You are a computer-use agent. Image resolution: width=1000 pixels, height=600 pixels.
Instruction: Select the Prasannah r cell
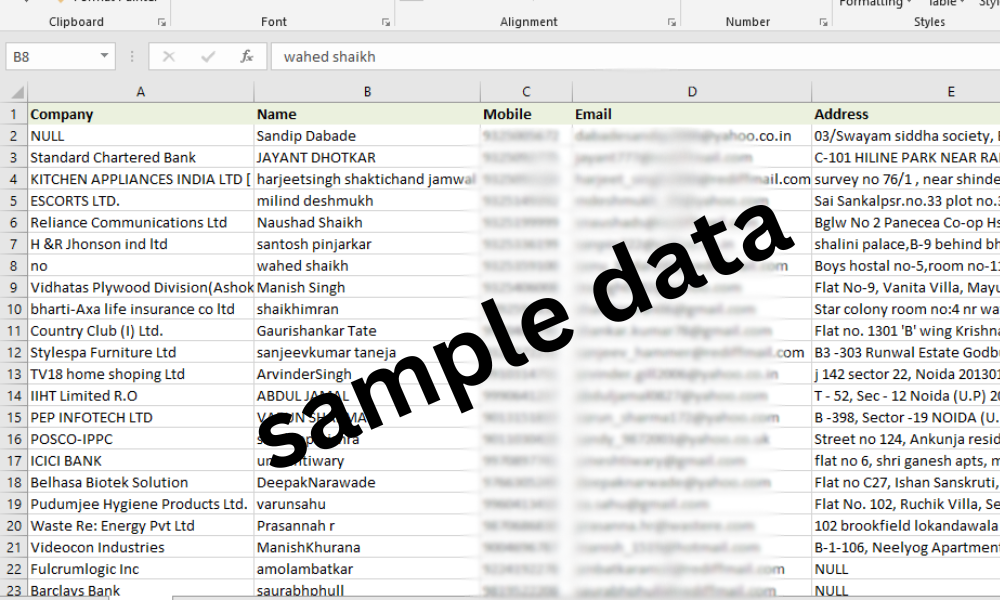367,526
